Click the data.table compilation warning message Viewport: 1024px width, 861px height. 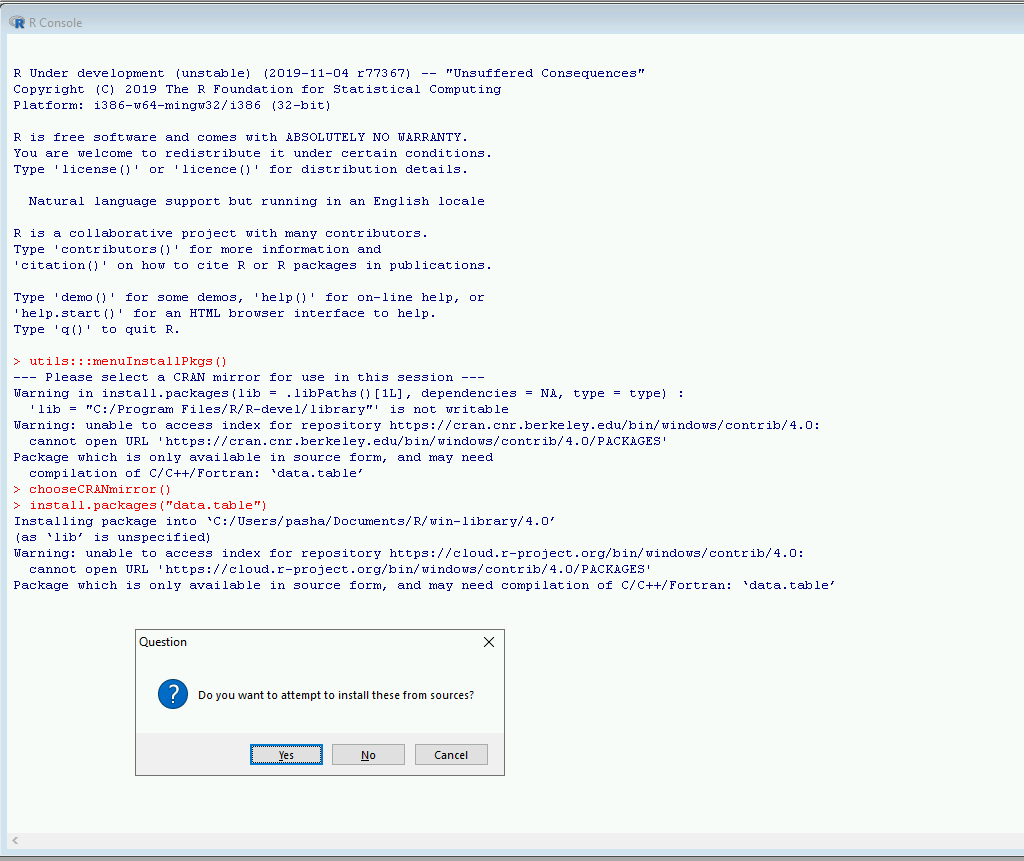[420, 584]
